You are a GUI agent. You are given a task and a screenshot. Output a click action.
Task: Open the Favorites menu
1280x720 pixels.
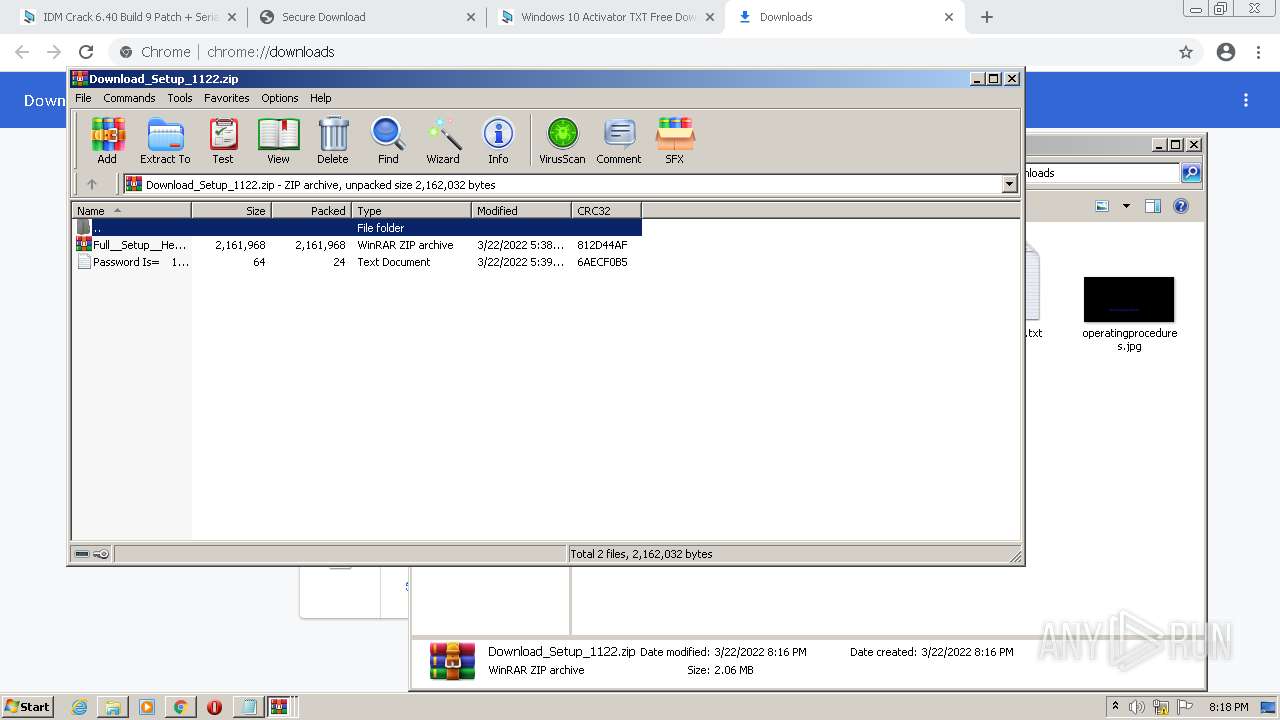227,98
